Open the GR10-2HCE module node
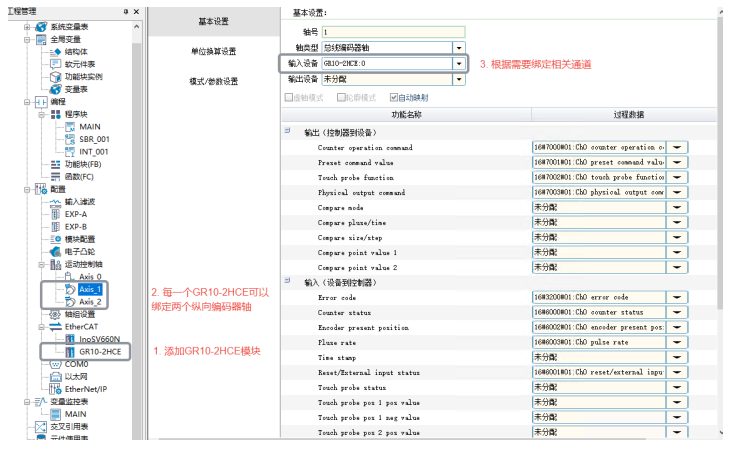The image size is (729, 451). [100, 352]
